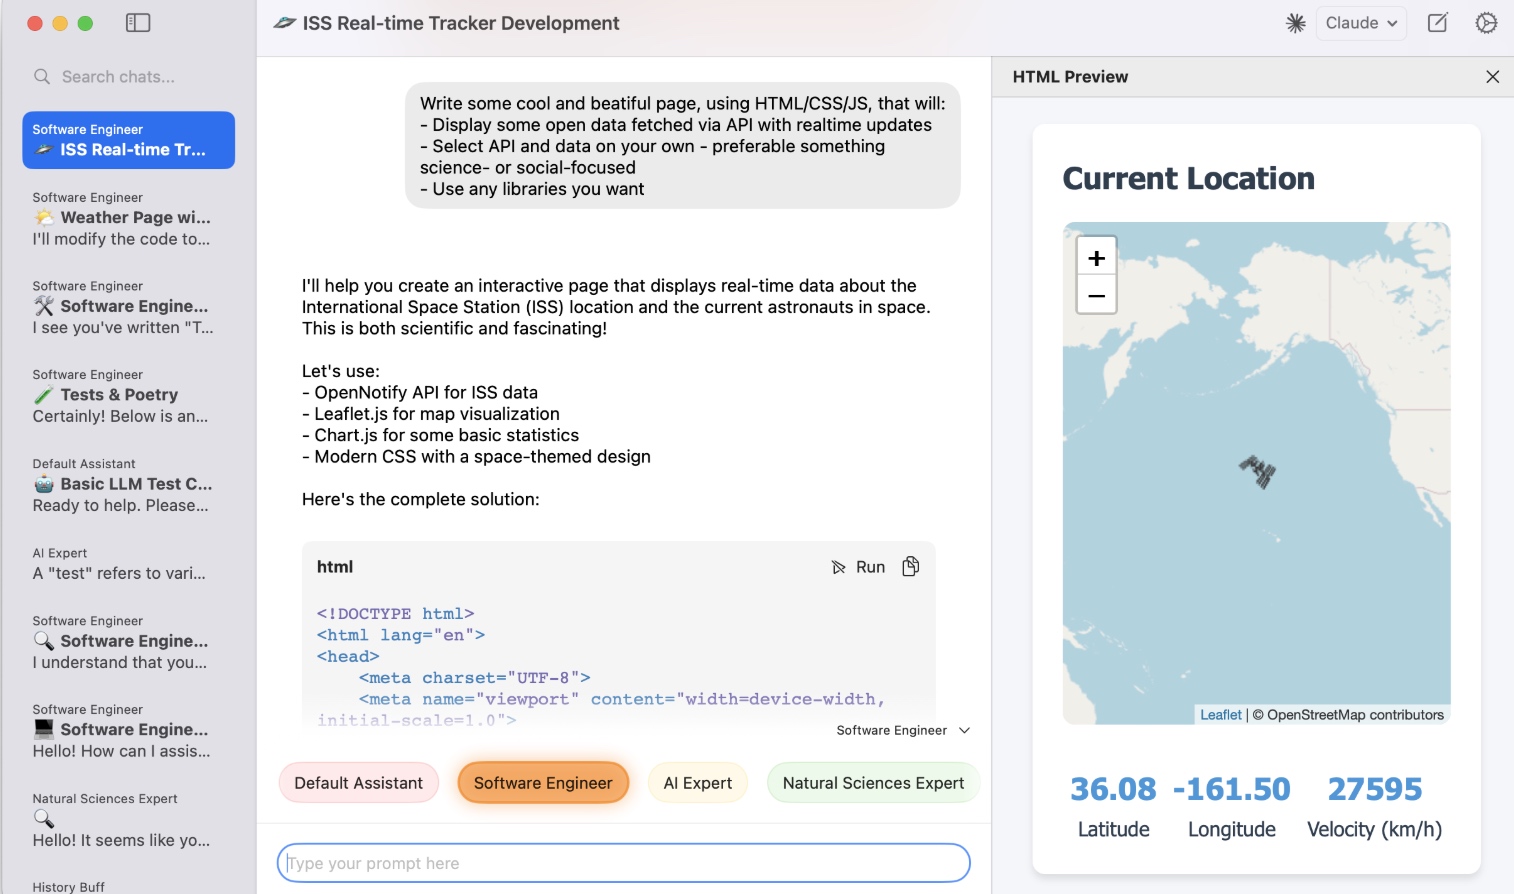
Task: Click the HTML Preview panel title
Action: [1070, 77]
